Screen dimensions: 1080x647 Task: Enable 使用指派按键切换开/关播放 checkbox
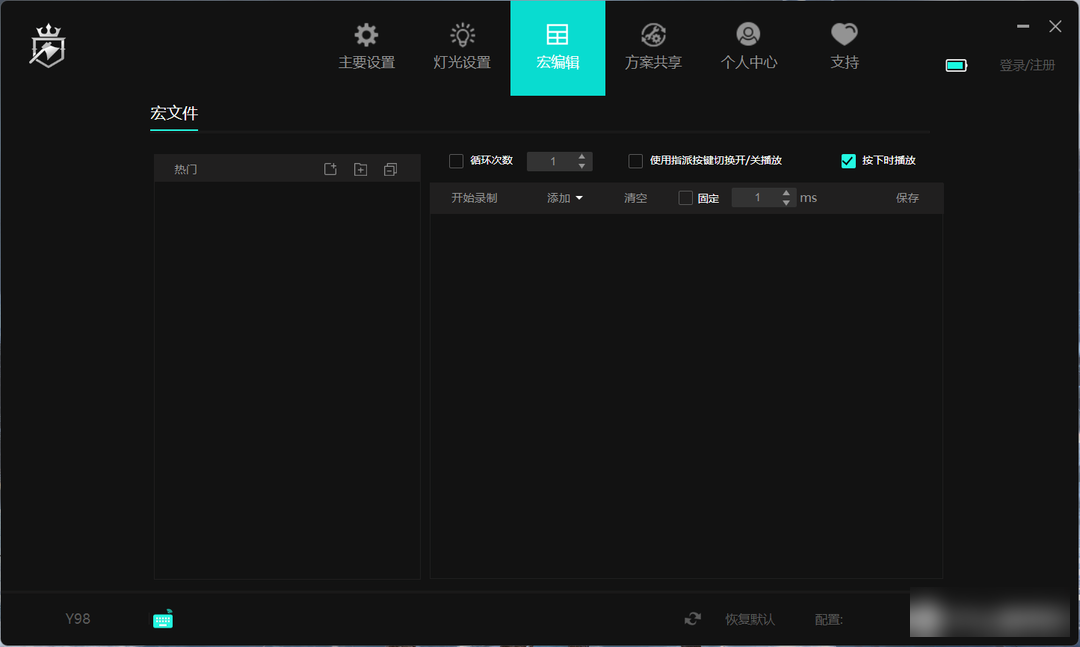tap(636, 161)
